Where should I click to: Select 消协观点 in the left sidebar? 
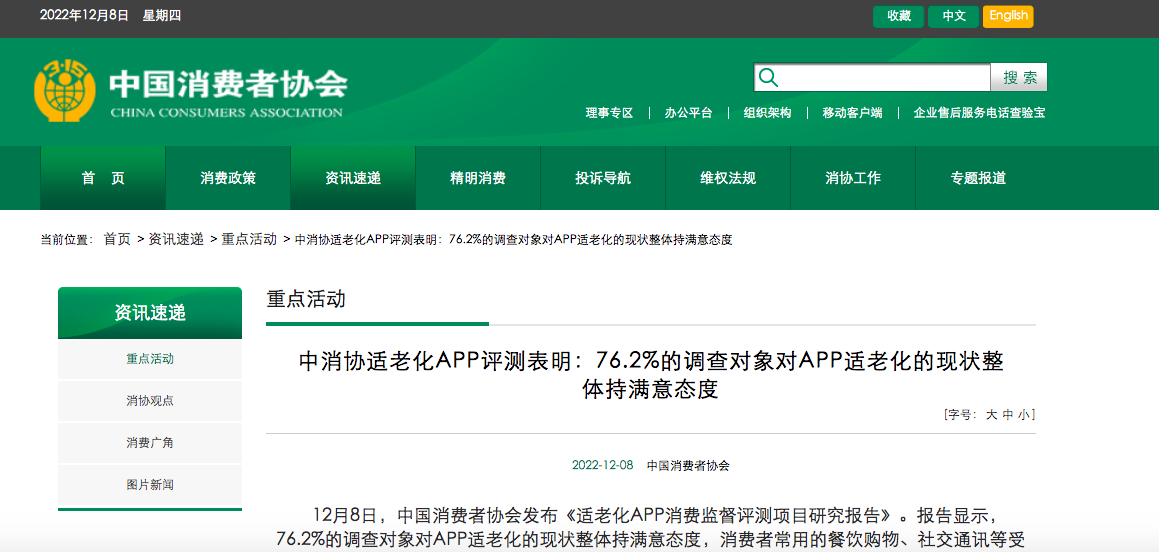point(150,401)
